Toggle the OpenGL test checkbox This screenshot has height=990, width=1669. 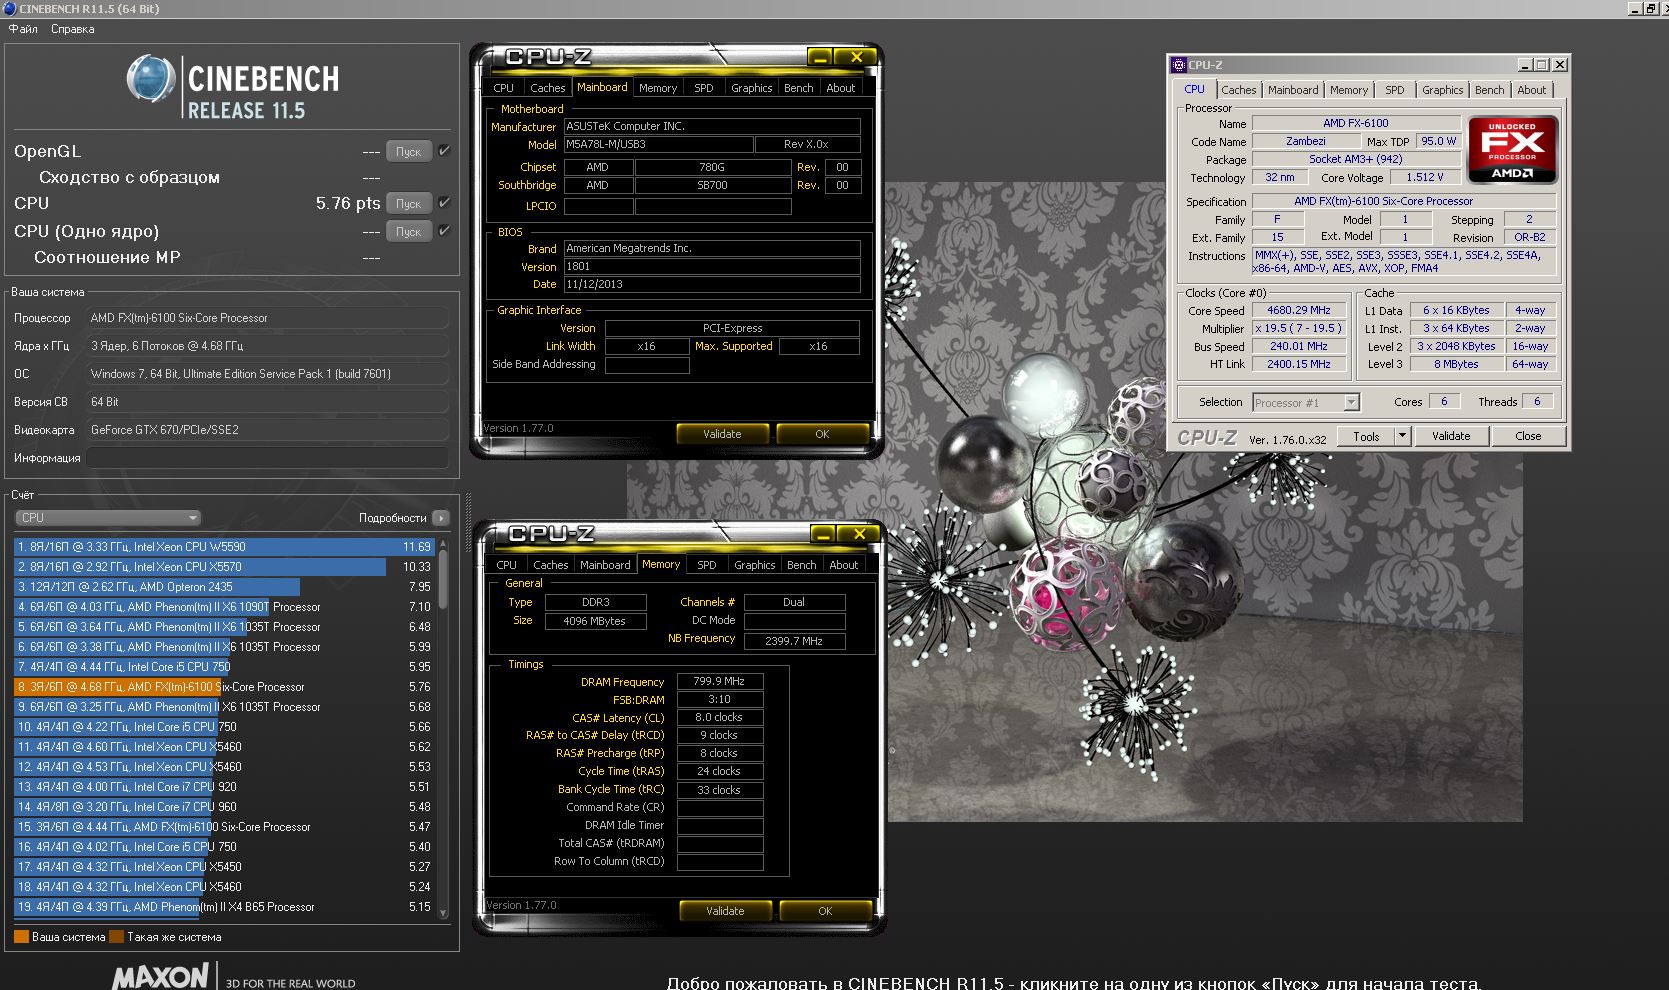(444, 151)
